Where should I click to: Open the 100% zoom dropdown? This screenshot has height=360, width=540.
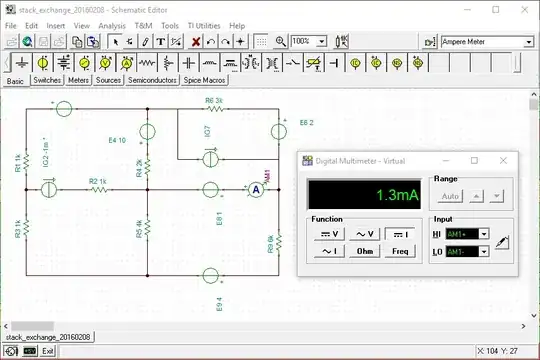(322, 42)
